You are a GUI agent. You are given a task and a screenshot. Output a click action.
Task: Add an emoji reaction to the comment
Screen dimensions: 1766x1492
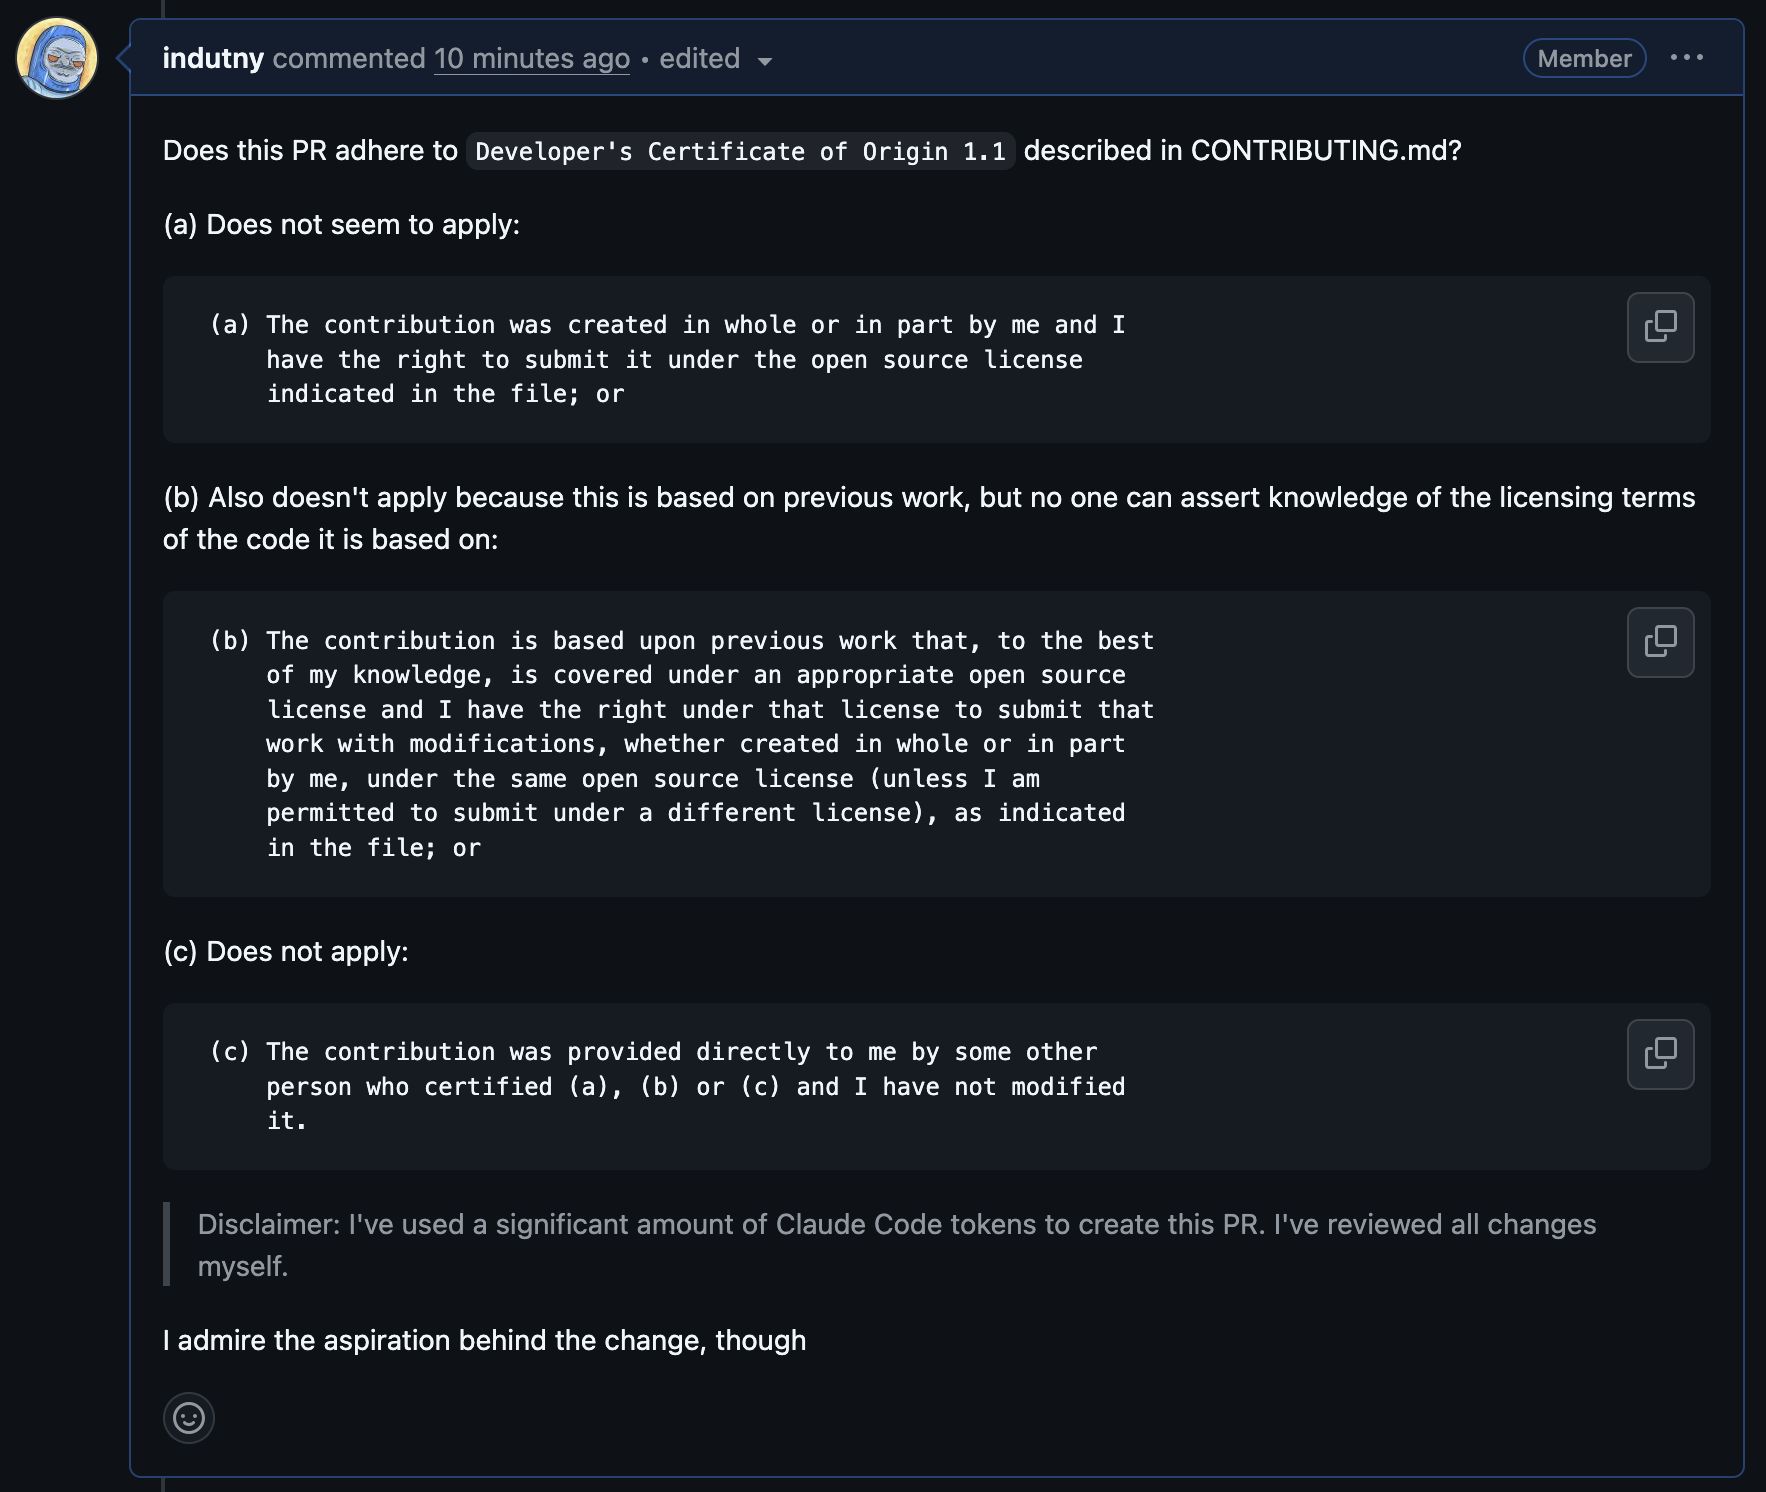(189, 1417)
